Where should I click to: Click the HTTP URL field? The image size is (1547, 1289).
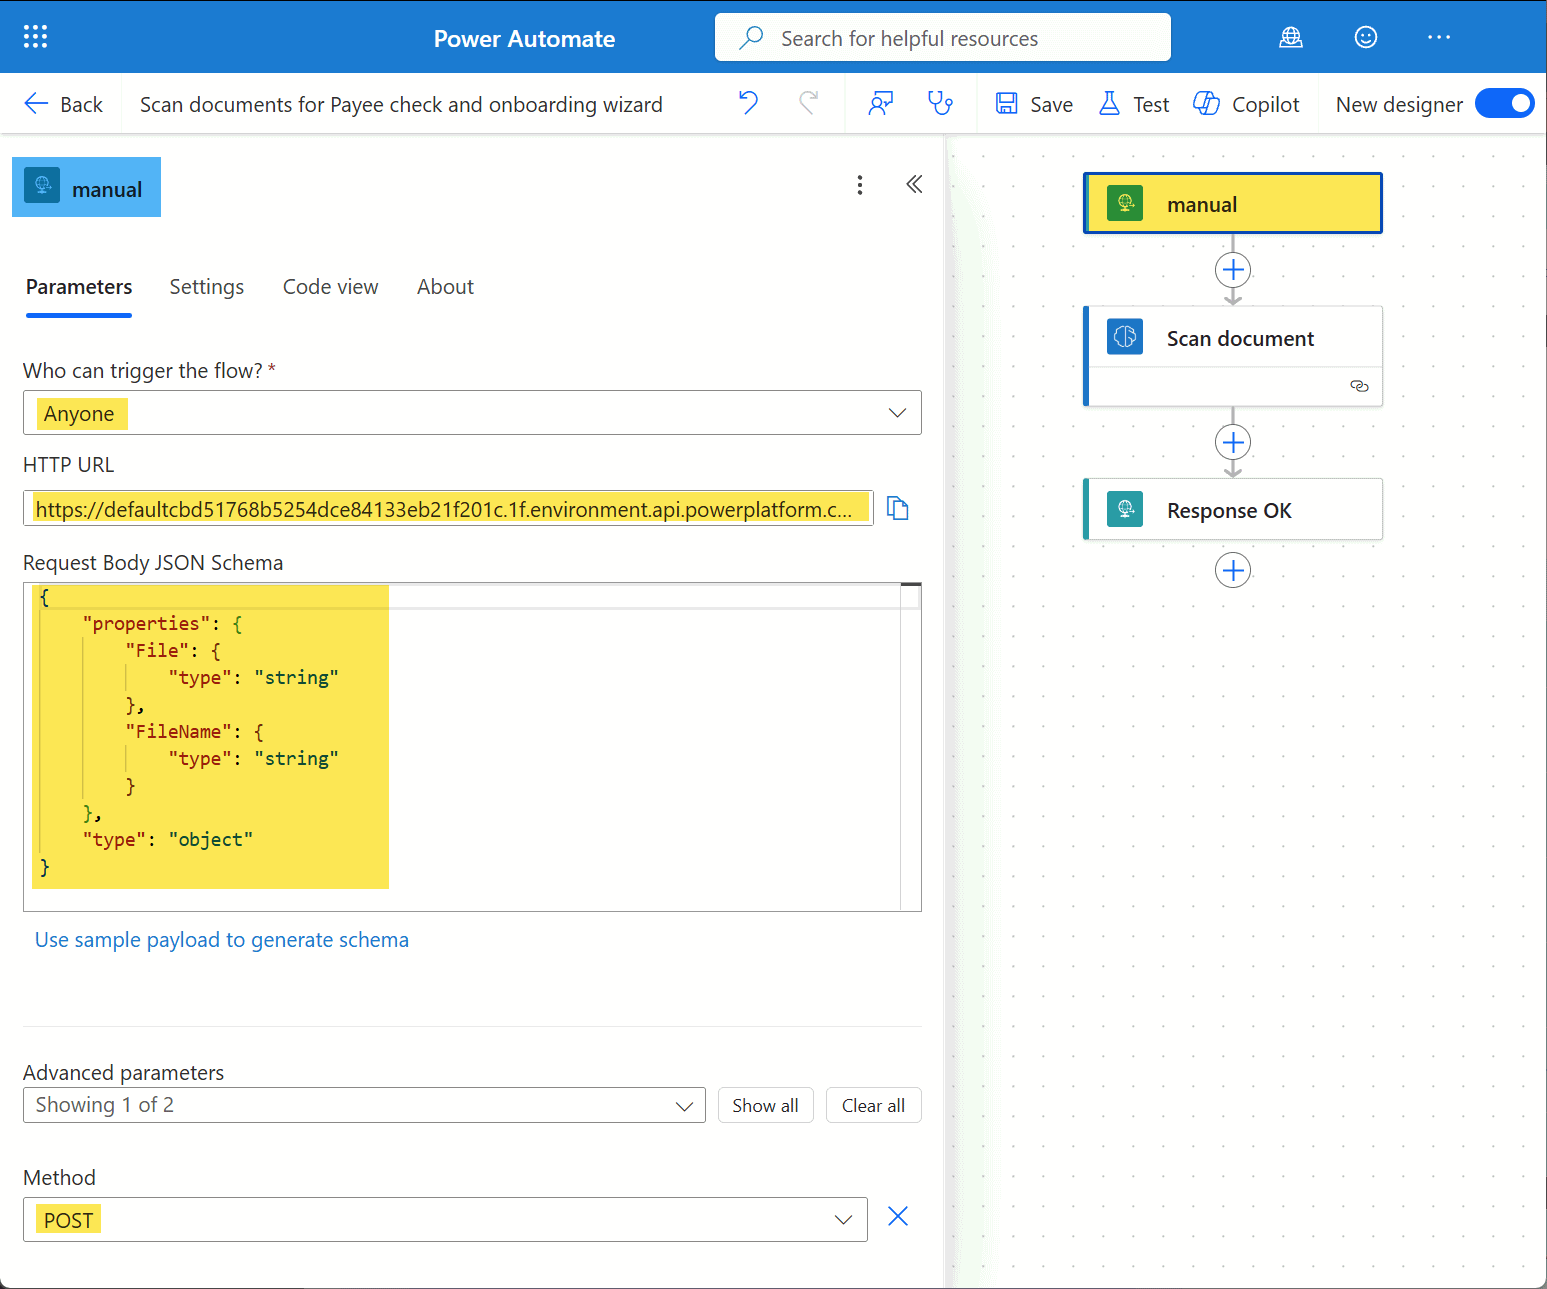[448, 509]
